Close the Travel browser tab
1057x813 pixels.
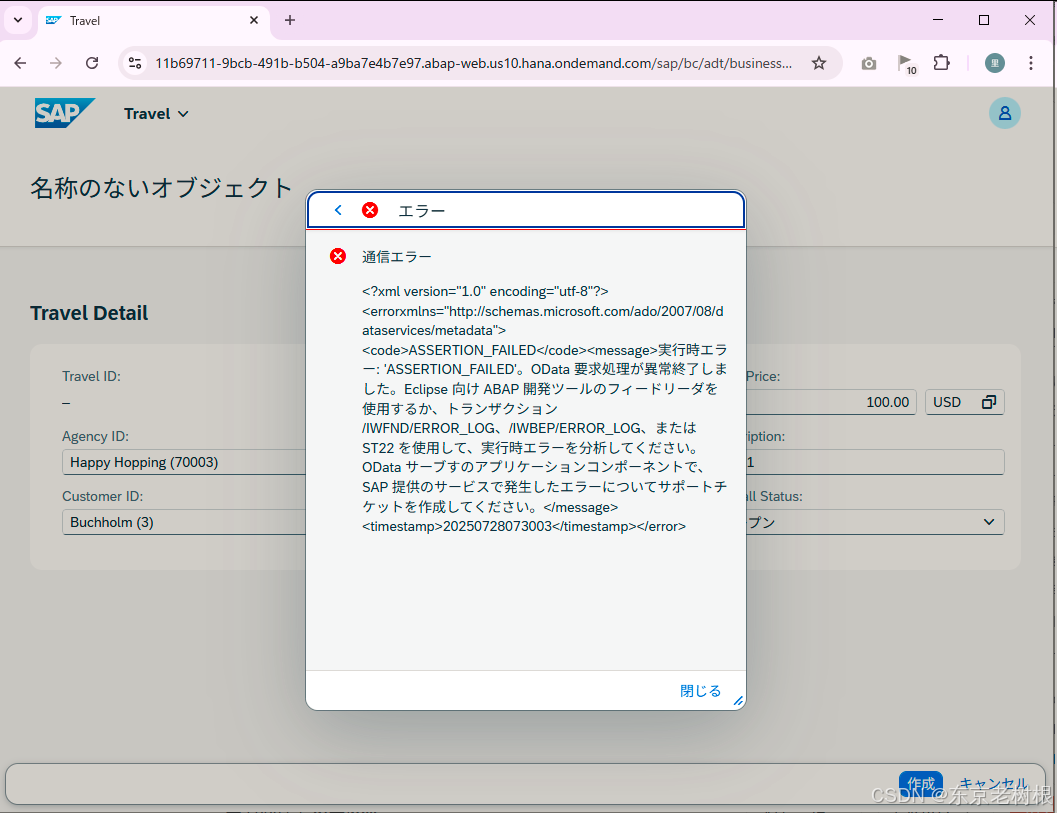point(254,20)
